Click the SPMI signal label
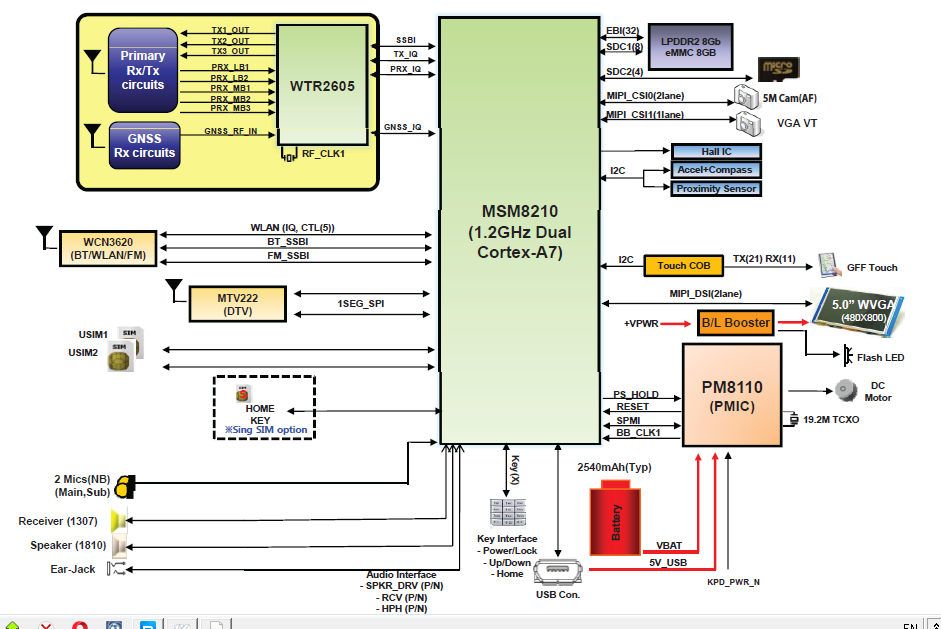Image resolution: width=941 pixels, height=629 pixels. tap(628, 420)
